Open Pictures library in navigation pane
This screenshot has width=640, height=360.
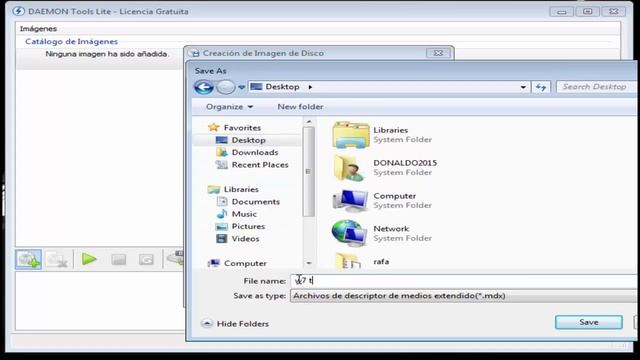coord(248,226)
